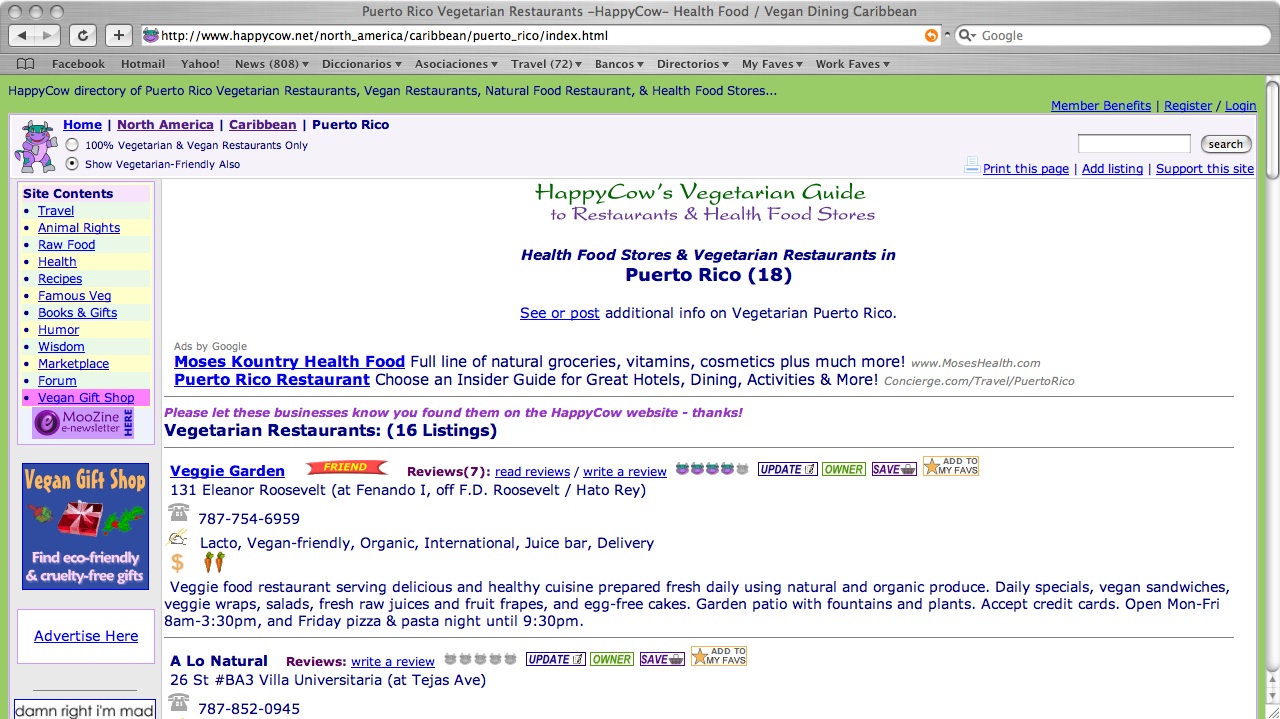Click the Member Benefits link
1280x719 pixels.
point(1100,106)
